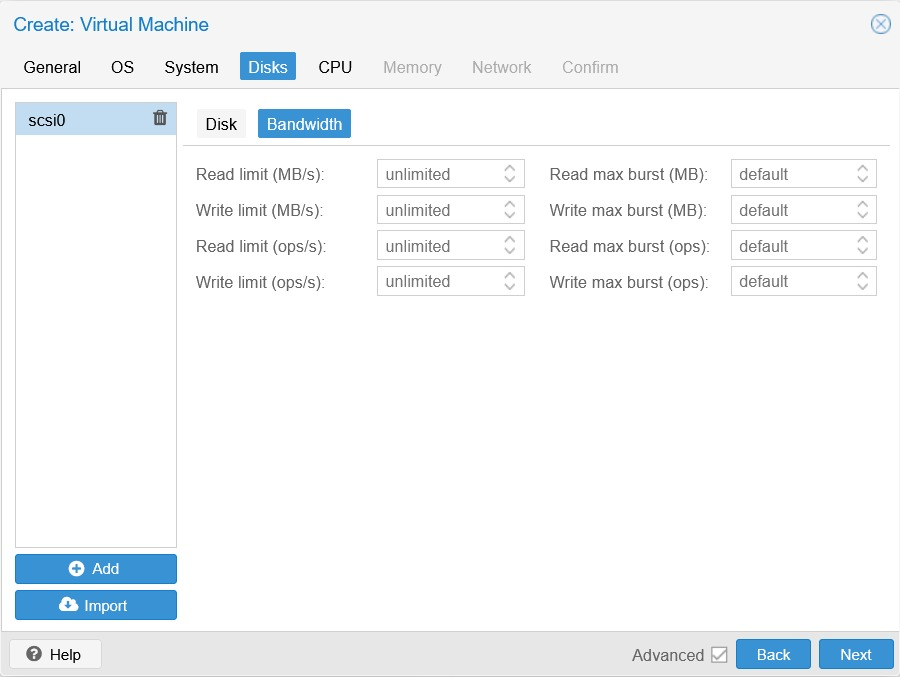Decrease Read limit (MB/s) with down arrow

510,179
